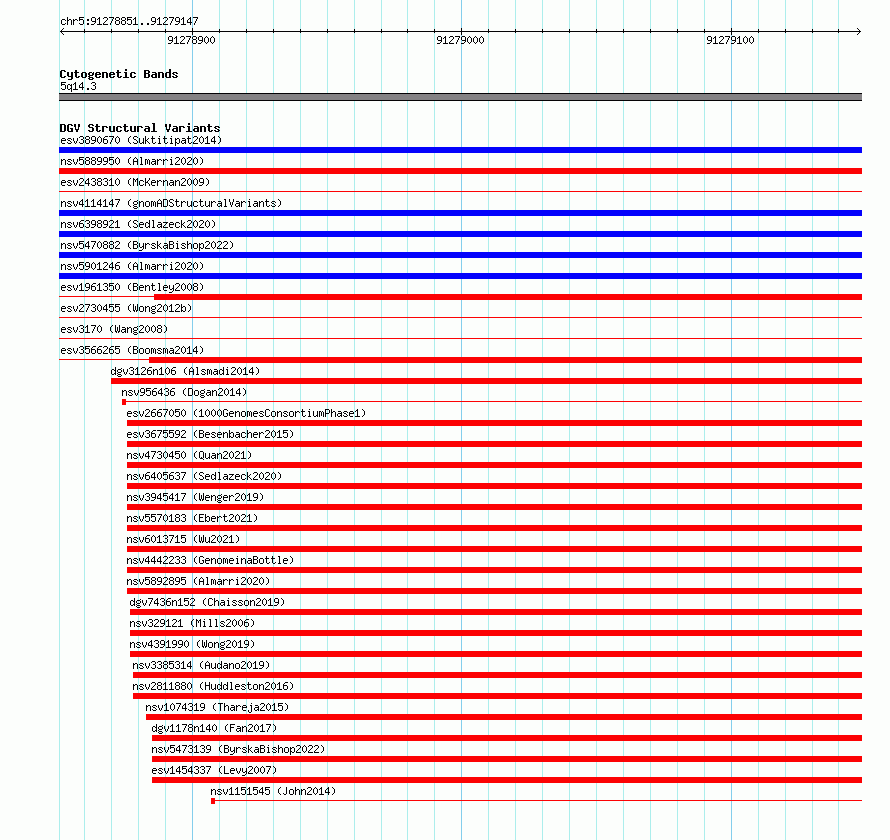Click the Cytogenetic Bands track title
The image size is (890, 840).
(119, 74)
